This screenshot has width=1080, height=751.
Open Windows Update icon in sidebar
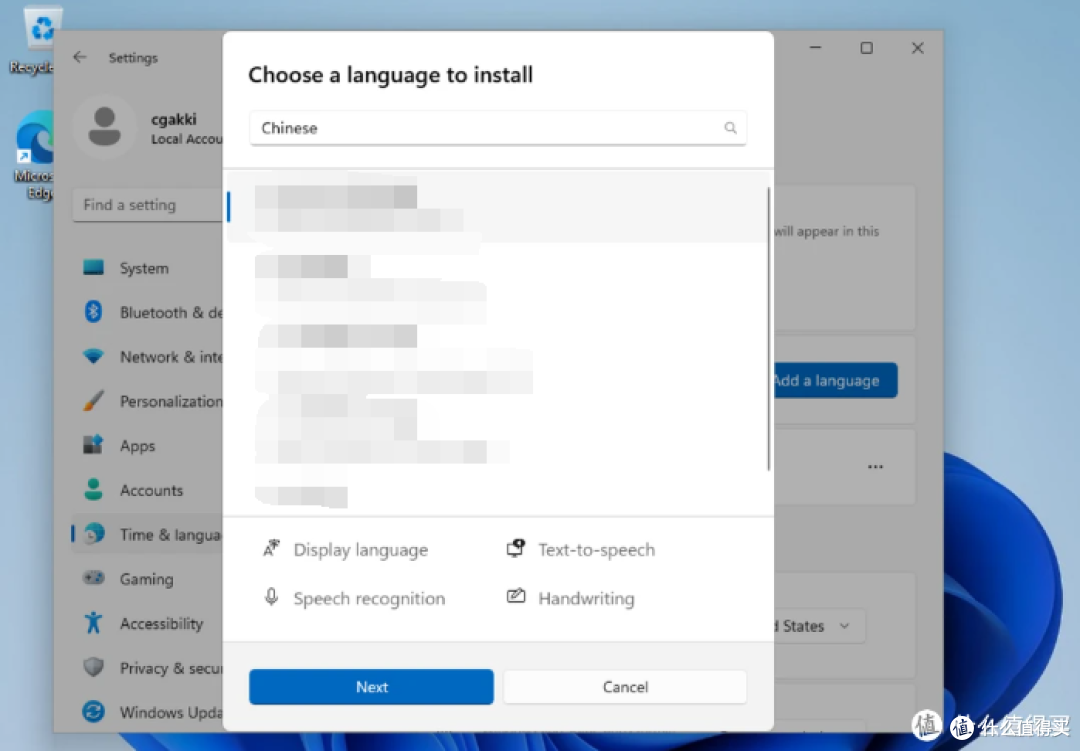tap(93, 711)
